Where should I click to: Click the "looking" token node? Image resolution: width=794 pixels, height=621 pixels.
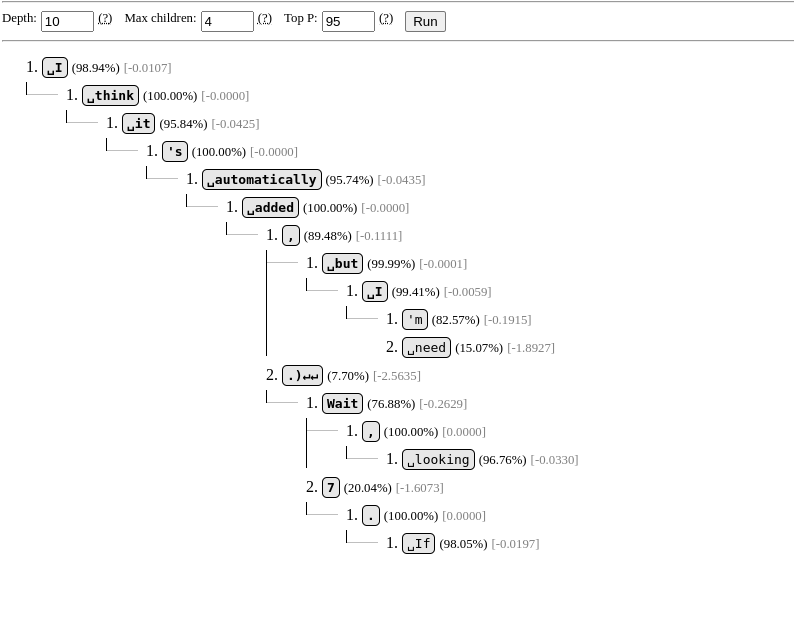438,460
